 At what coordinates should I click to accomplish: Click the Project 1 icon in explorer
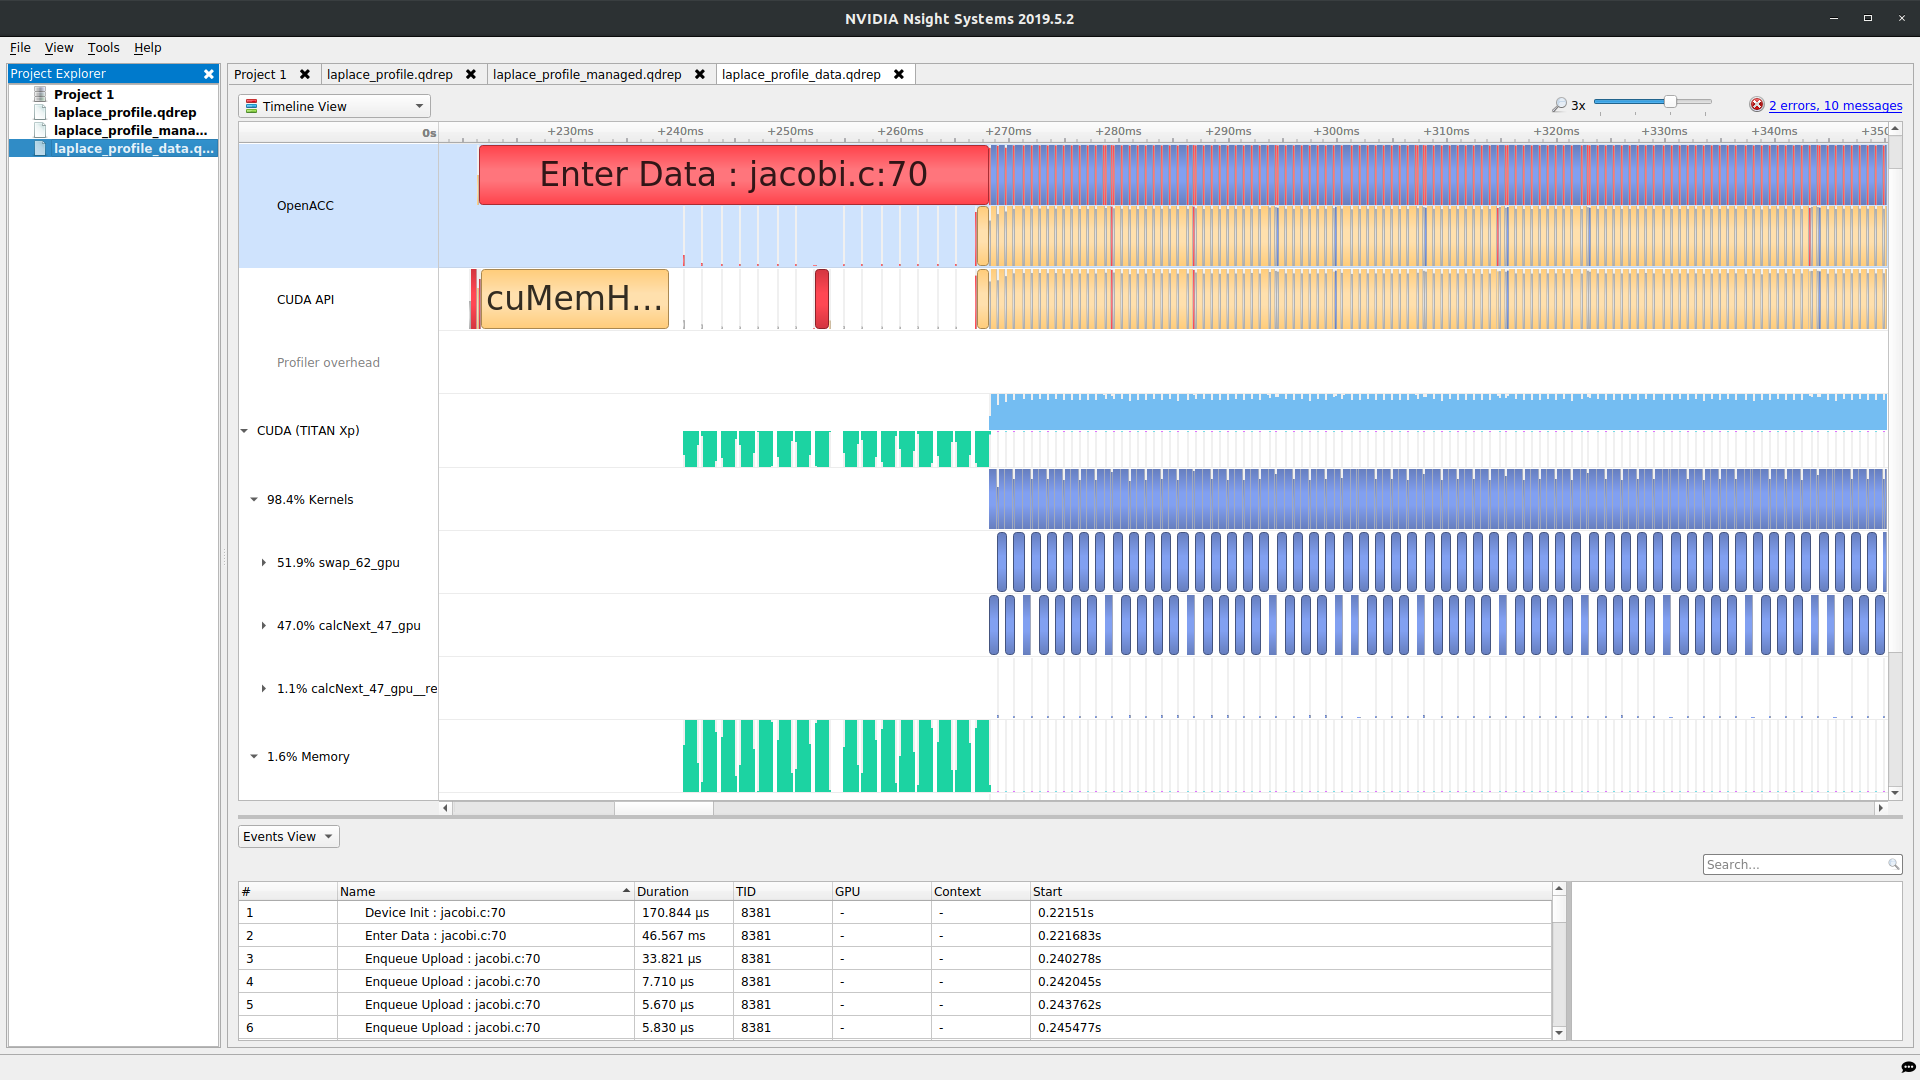pyautogui.click(x=40, y=94)
